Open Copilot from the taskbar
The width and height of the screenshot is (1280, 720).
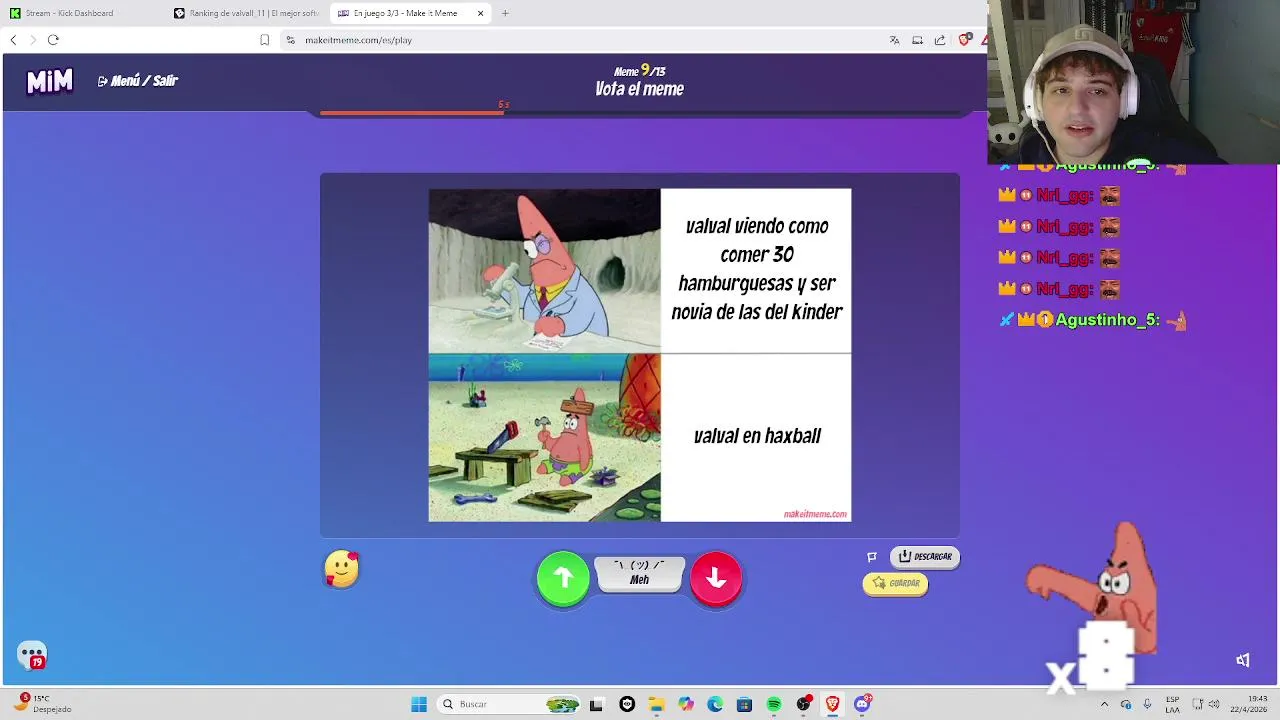pyautogui.click(x=686, y=704)
